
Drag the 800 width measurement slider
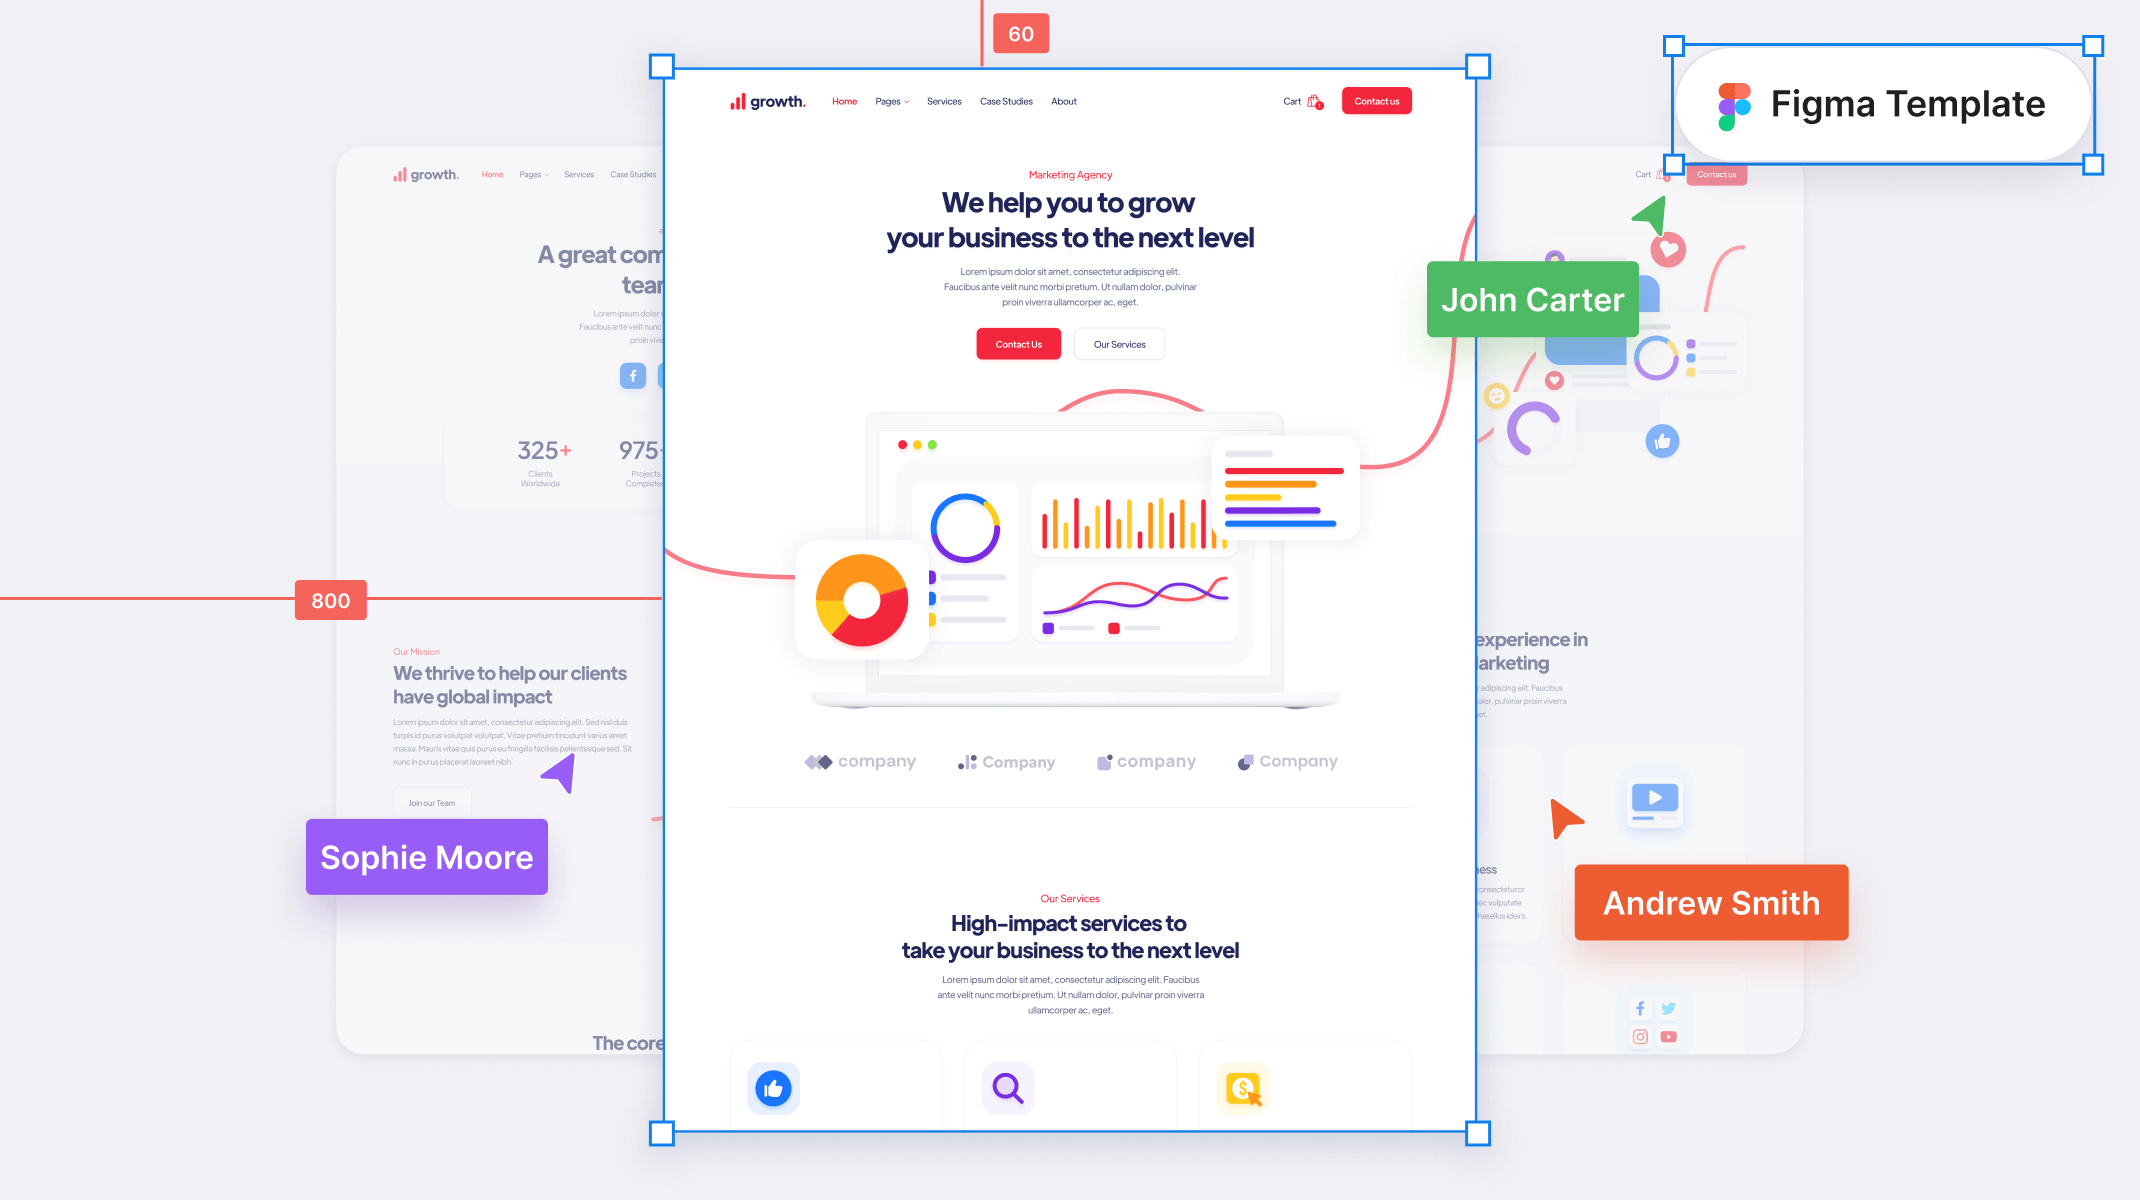[x=331, y=600]
